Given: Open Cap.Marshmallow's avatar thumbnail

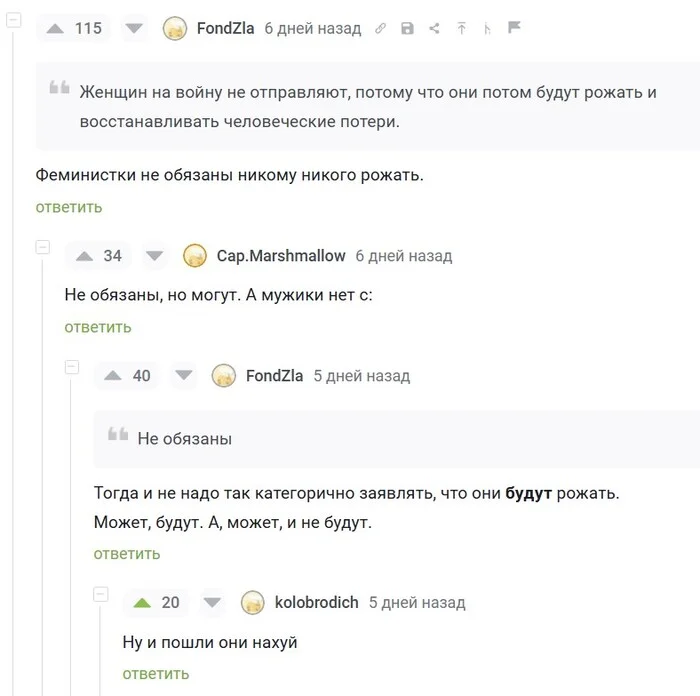Looking at the screenshot, I should [195, 256].
